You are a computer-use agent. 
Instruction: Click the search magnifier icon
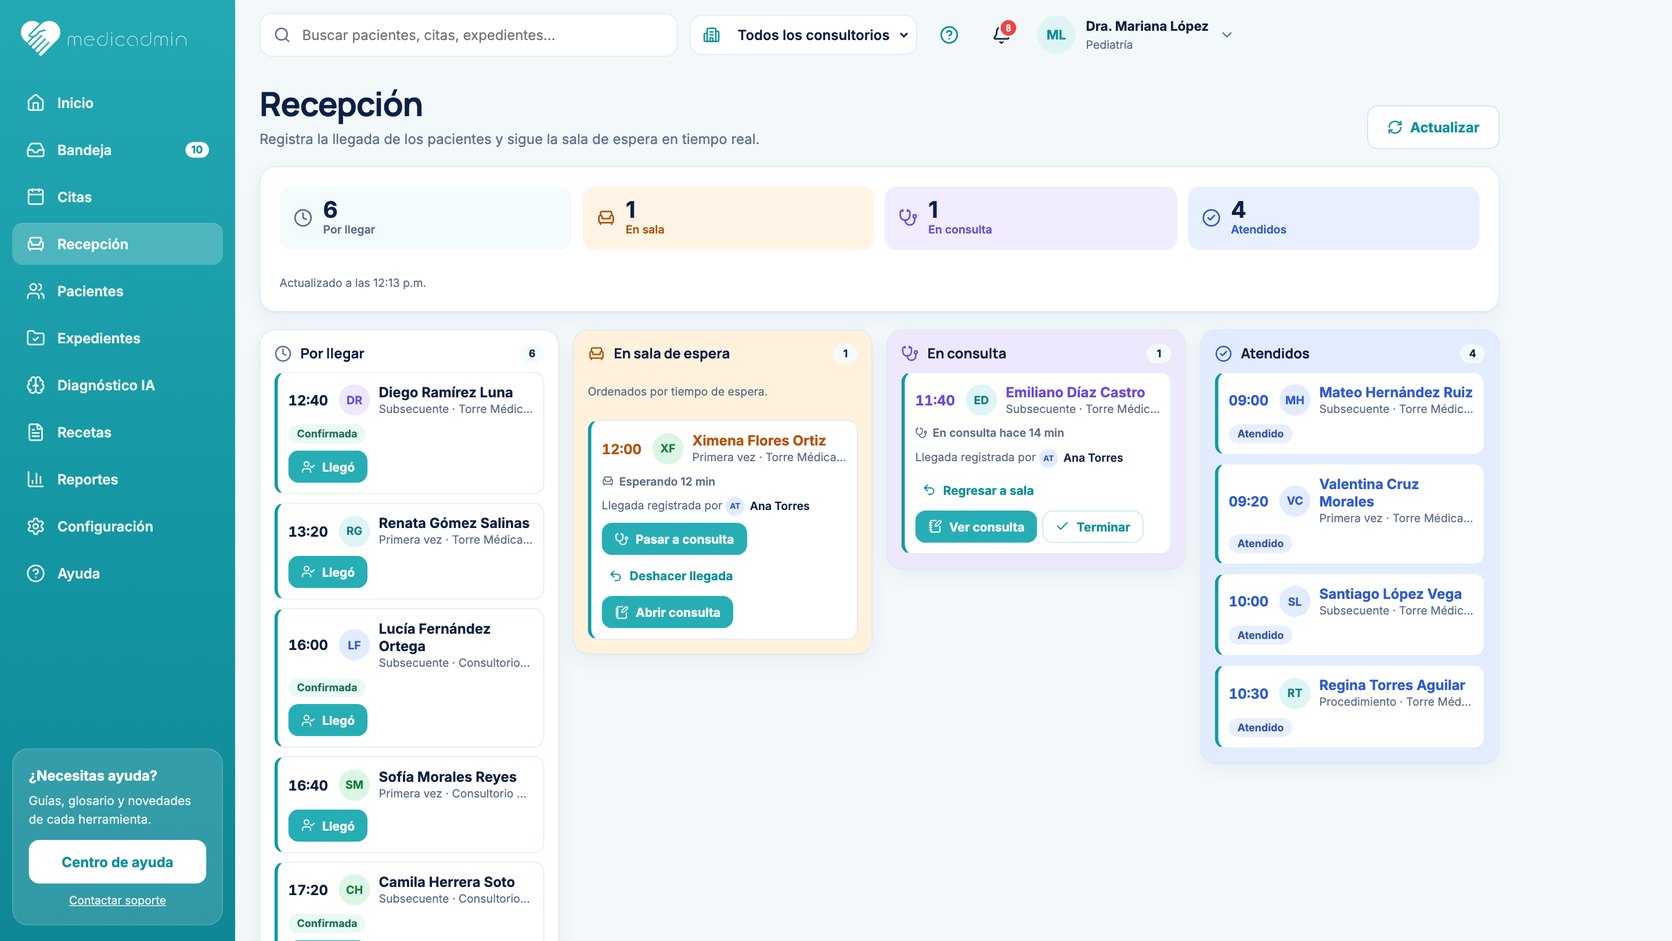tap(282, 35)
